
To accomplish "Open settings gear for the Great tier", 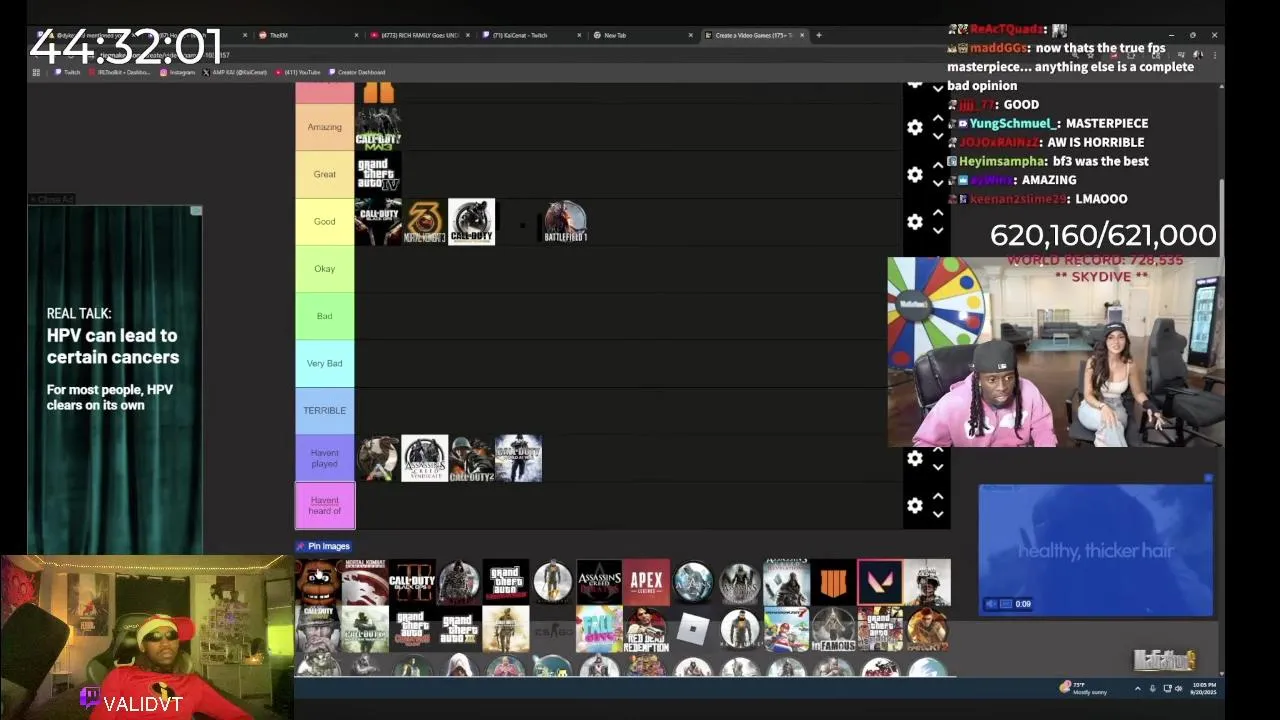I will [914, 175].
